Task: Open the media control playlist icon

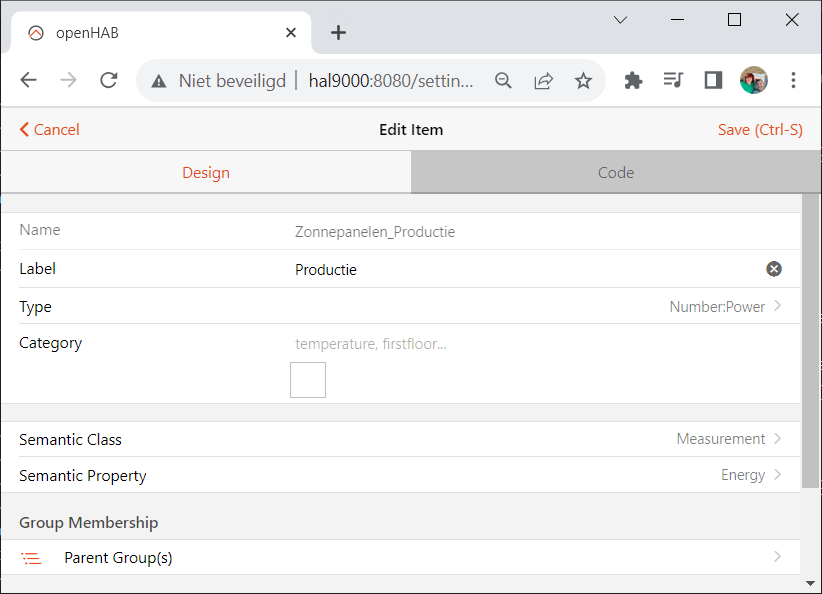Action: [x=673, y=80]
